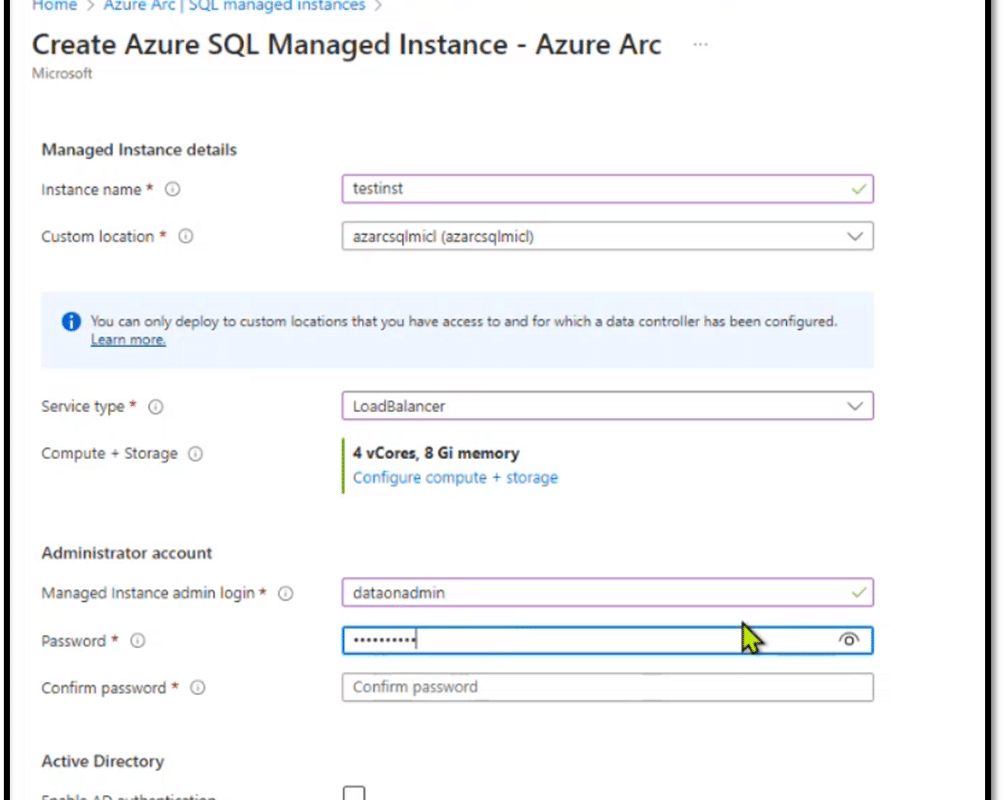Open info tooltip for Compute + Storage

[195, 453]
